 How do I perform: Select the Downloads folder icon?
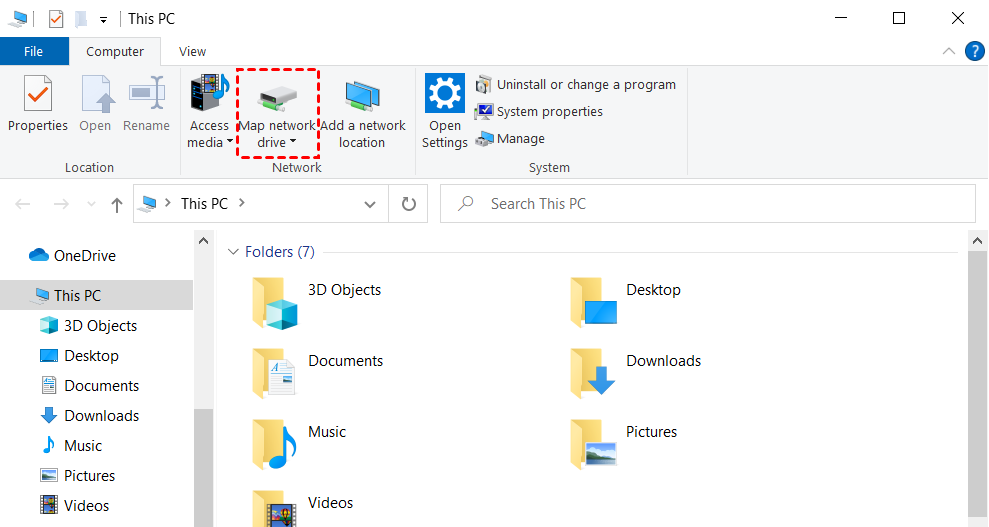tap(593, 374)
